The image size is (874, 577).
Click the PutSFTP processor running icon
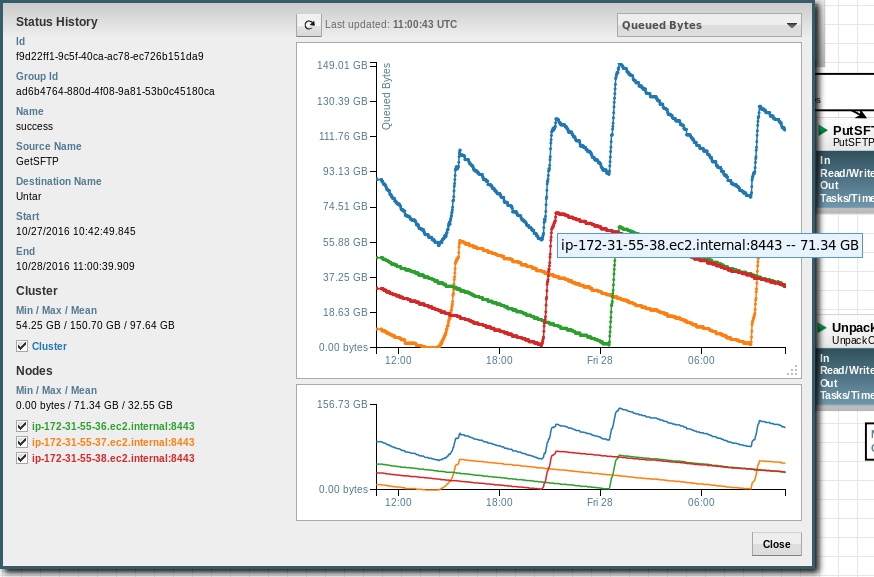[x=823, y=131]
